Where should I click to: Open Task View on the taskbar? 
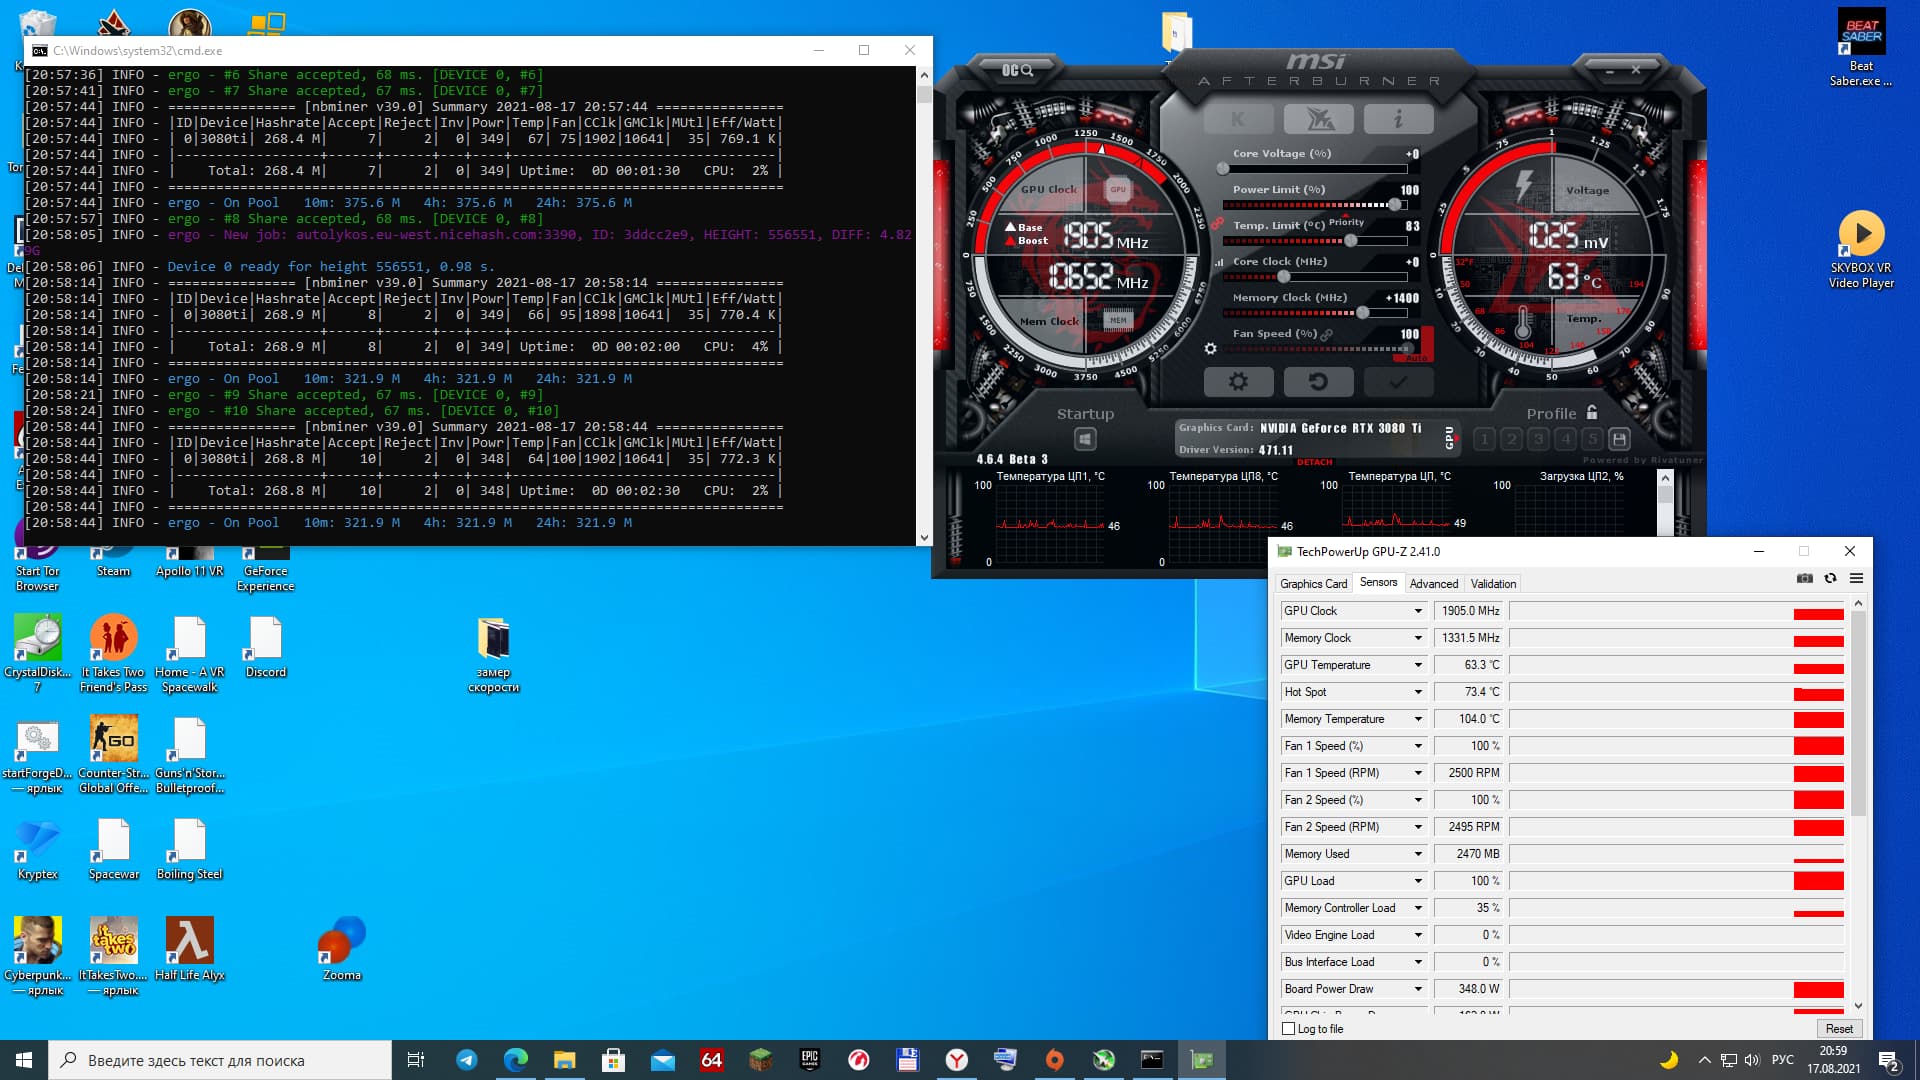(x=416, y=1060)
